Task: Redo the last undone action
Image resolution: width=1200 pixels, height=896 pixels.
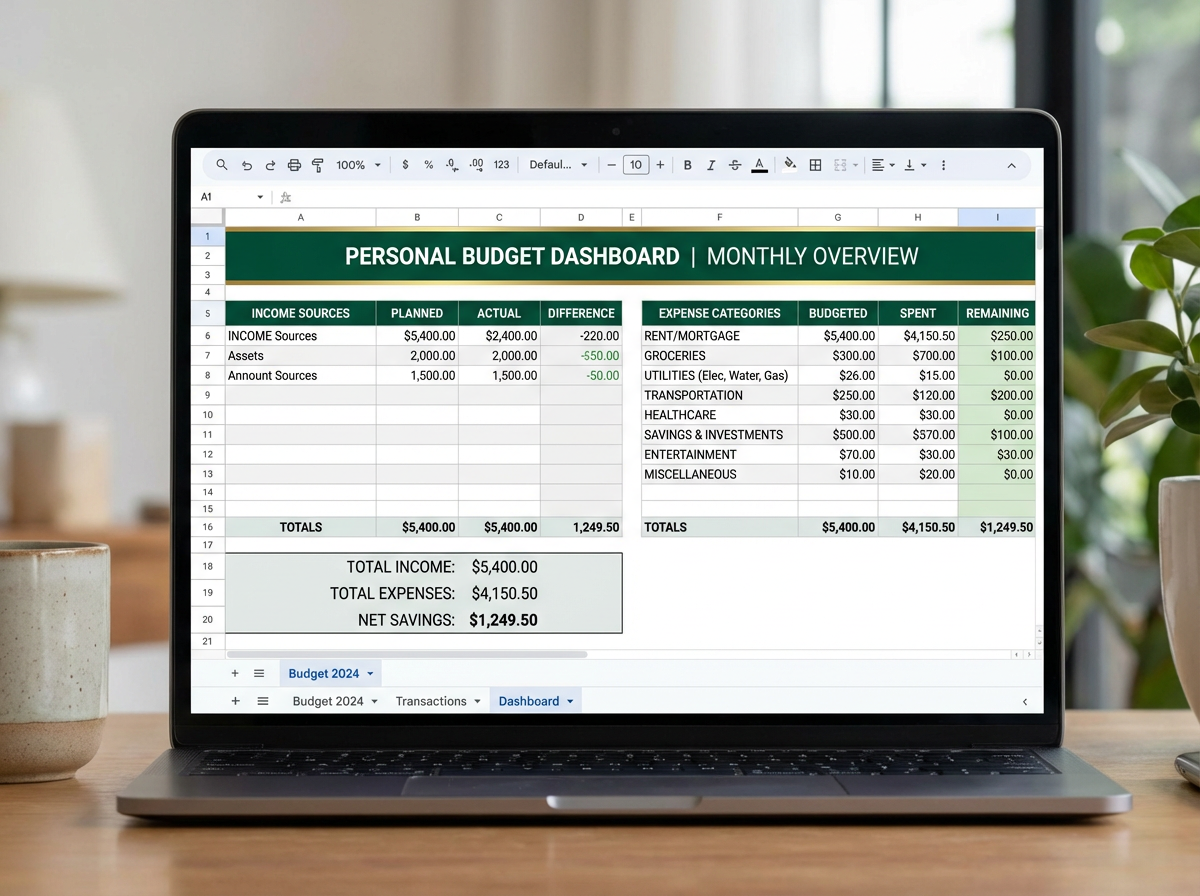Action: pyautogui.click(x=270, y=165)
